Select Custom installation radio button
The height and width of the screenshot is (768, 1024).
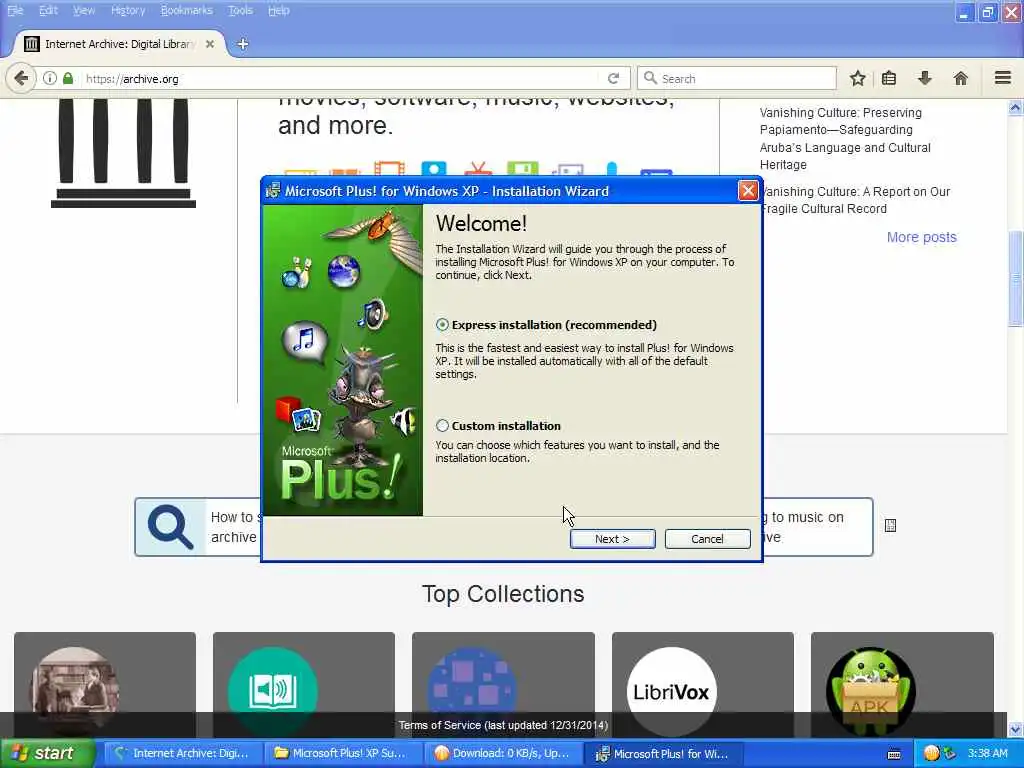pyautogui.click(x=442, y=426)
